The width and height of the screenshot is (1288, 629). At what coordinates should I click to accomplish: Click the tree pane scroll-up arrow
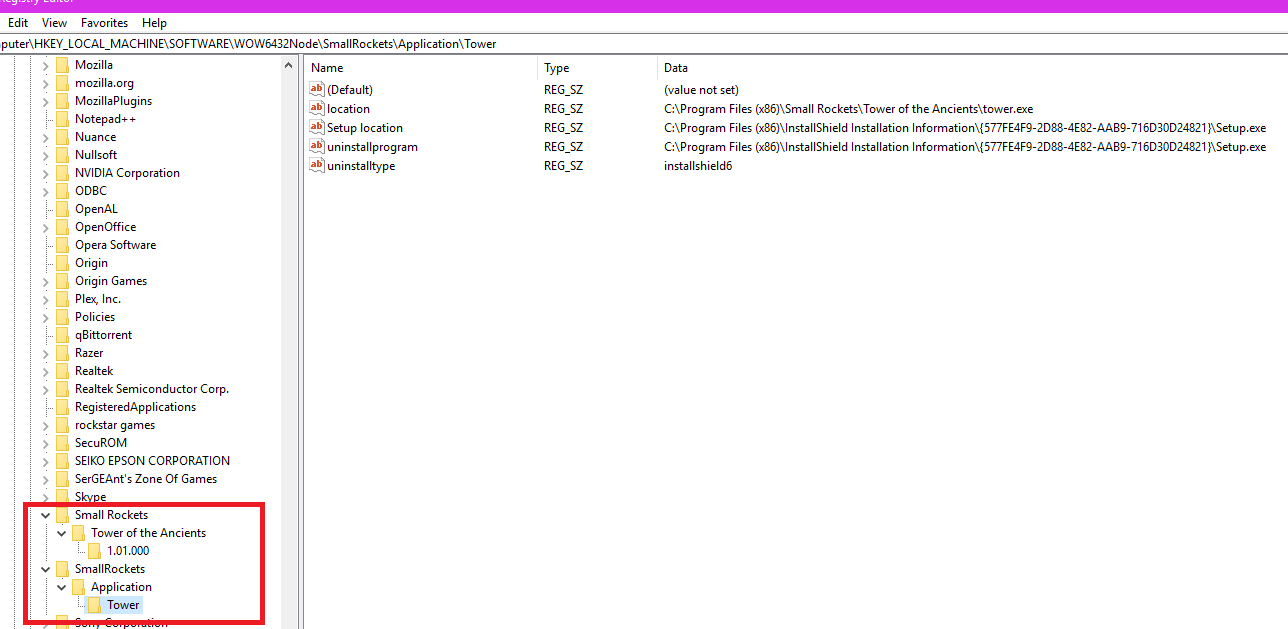291,64
